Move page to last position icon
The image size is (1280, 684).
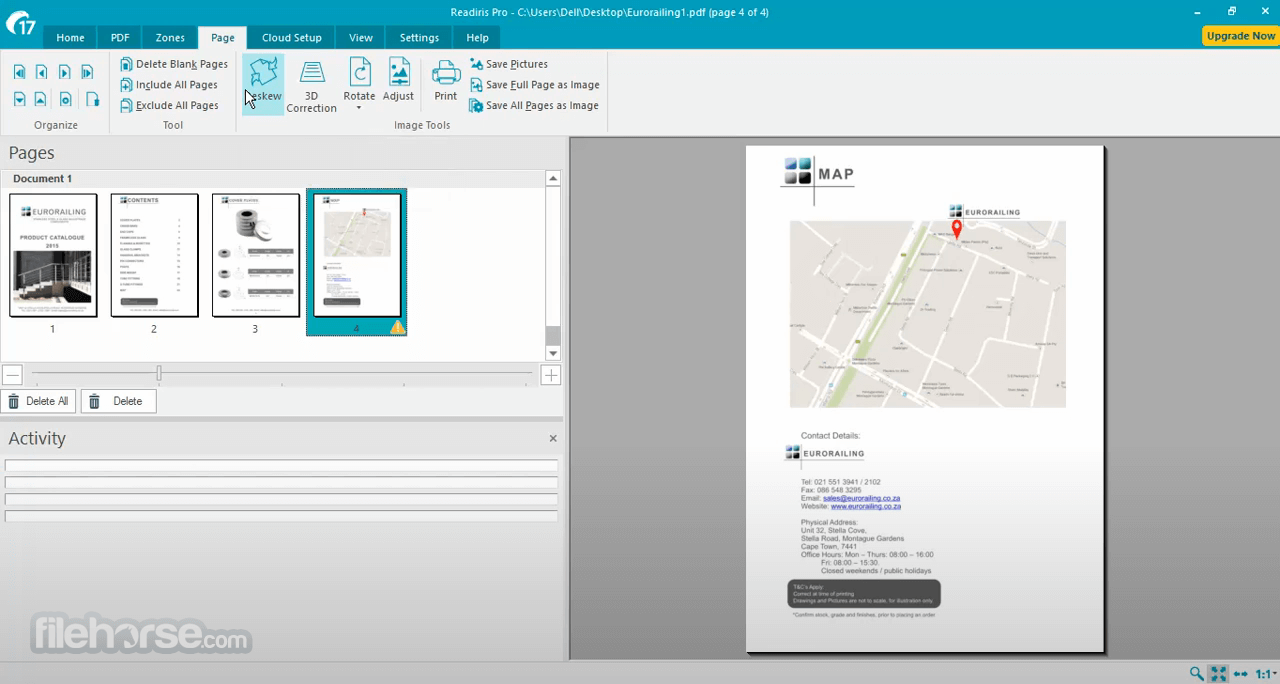point(88,71)
